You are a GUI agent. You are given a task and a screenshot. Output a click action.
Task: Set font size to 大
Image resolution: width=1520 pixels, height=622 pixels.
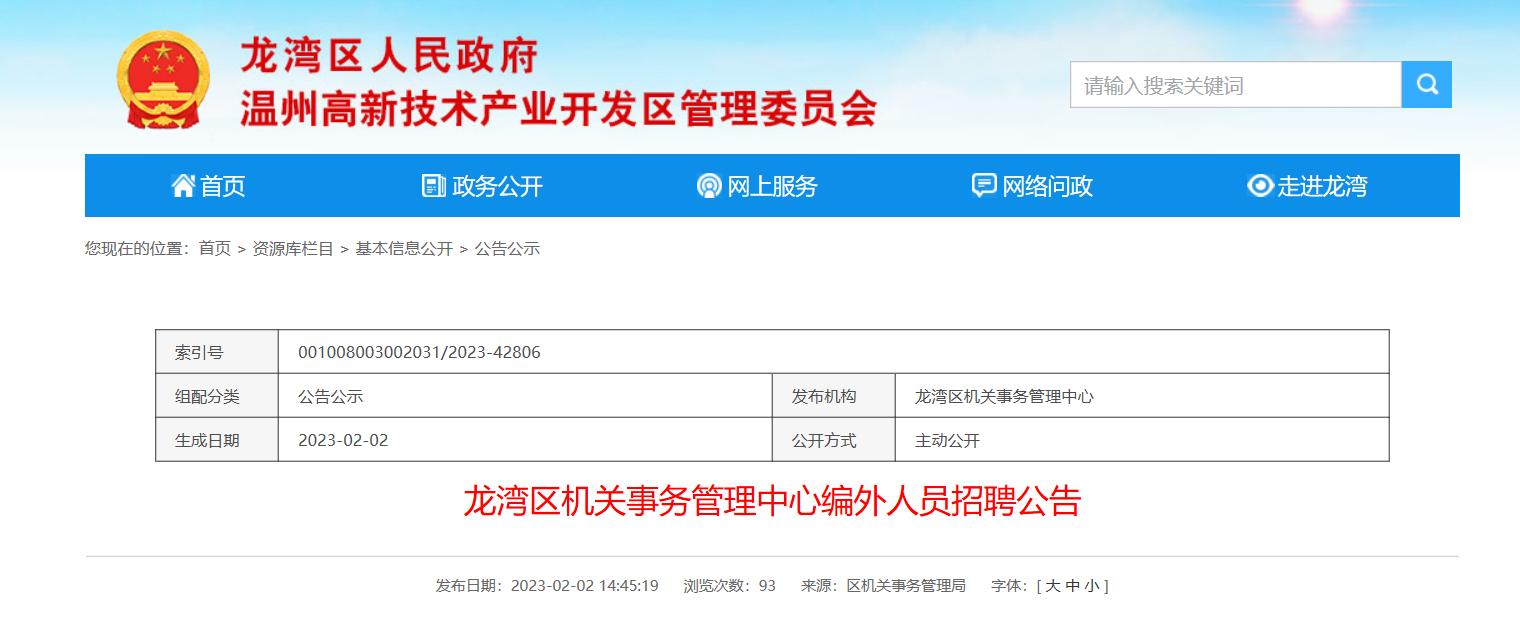pyautogui.click(x=1053, y=586)
